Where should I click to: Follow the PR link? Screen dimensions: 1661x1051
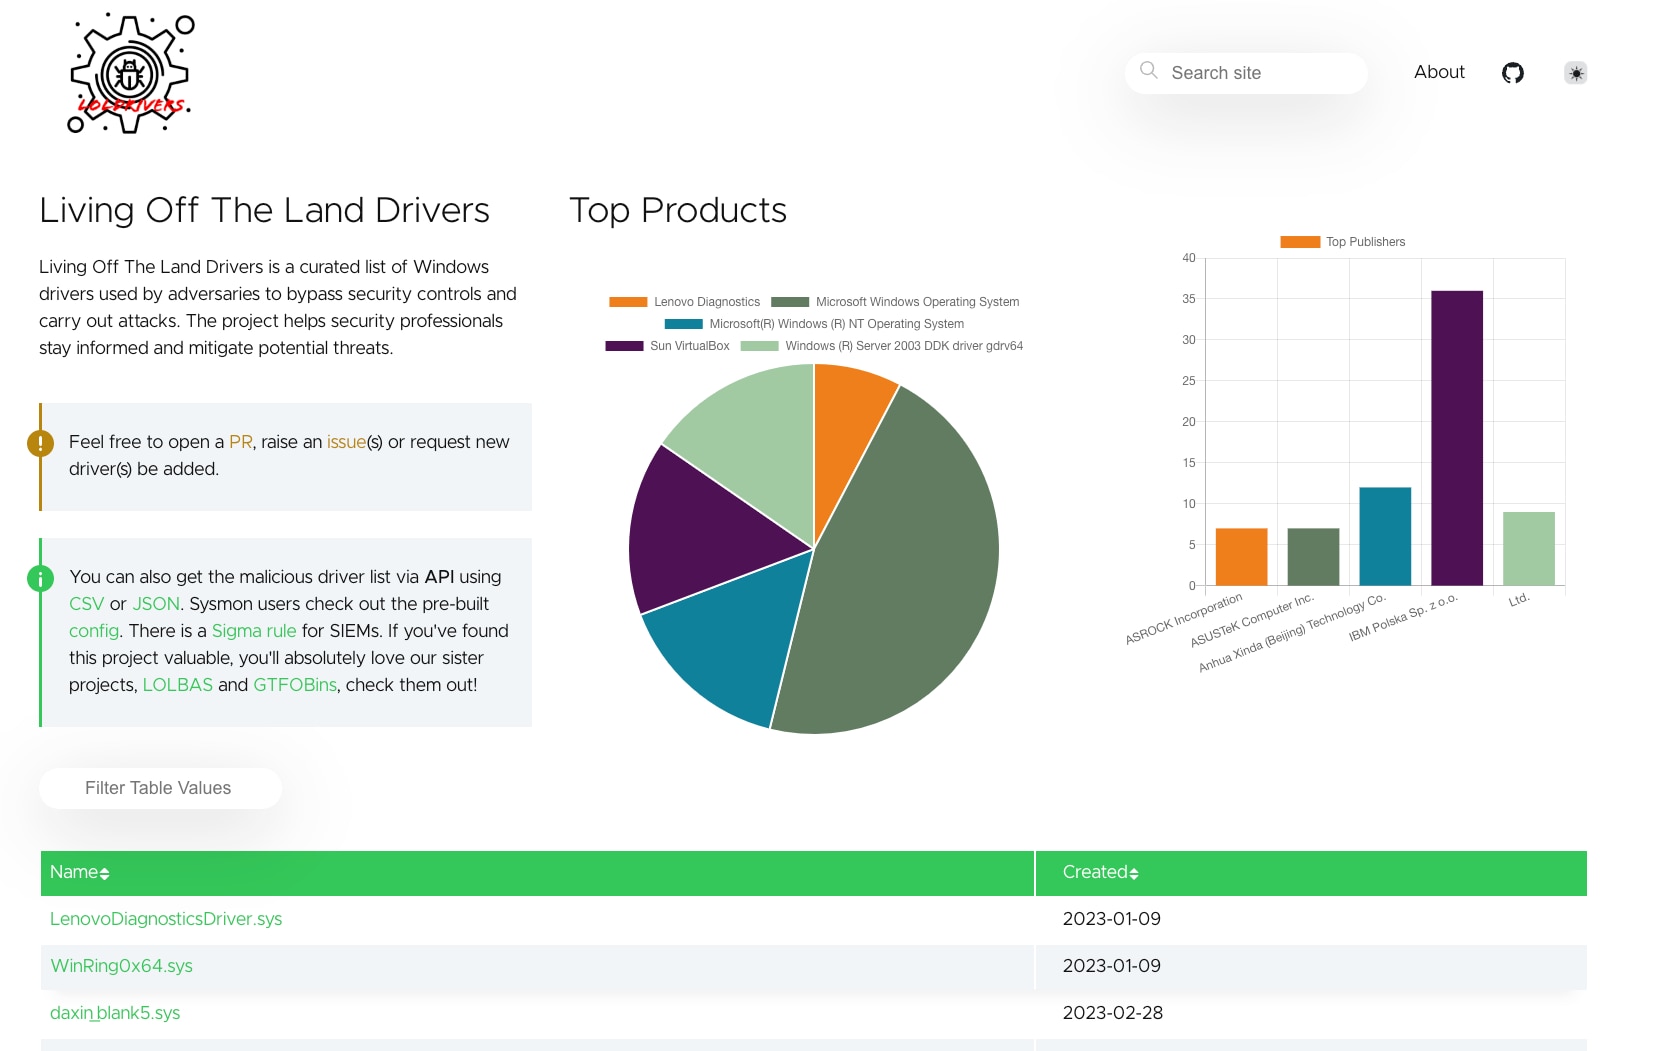point(240,442)
